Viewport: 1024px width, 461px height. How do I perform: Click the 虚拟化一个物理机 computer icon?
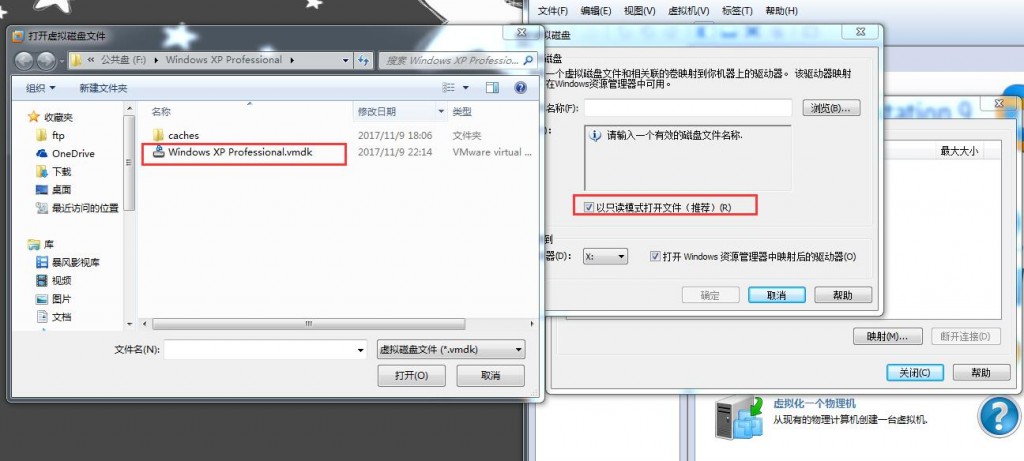[739, 416]
